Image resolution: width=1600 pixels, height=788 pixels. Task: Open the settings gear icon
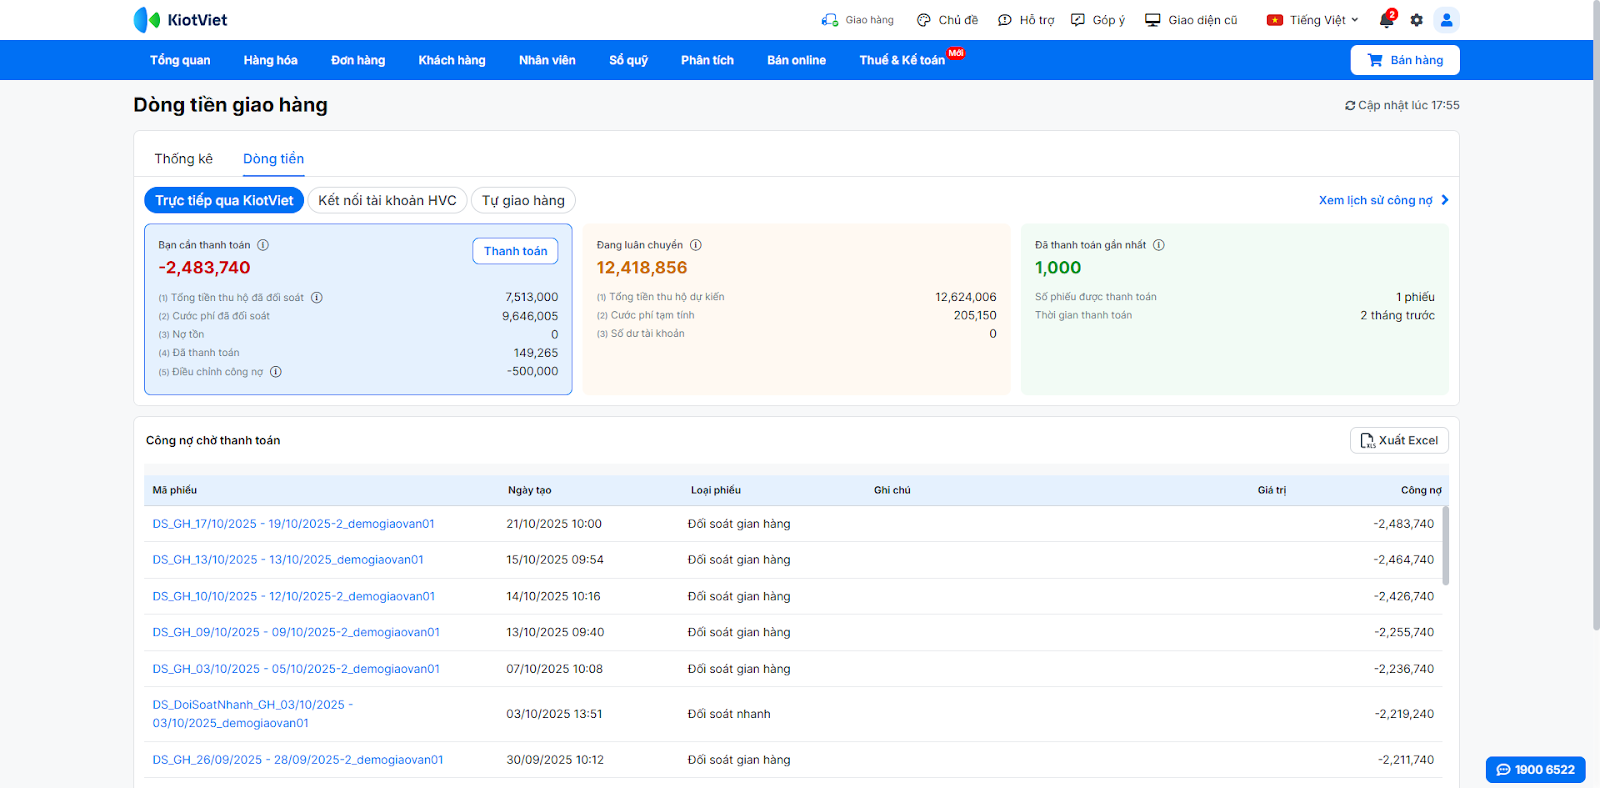(1416, 20)
